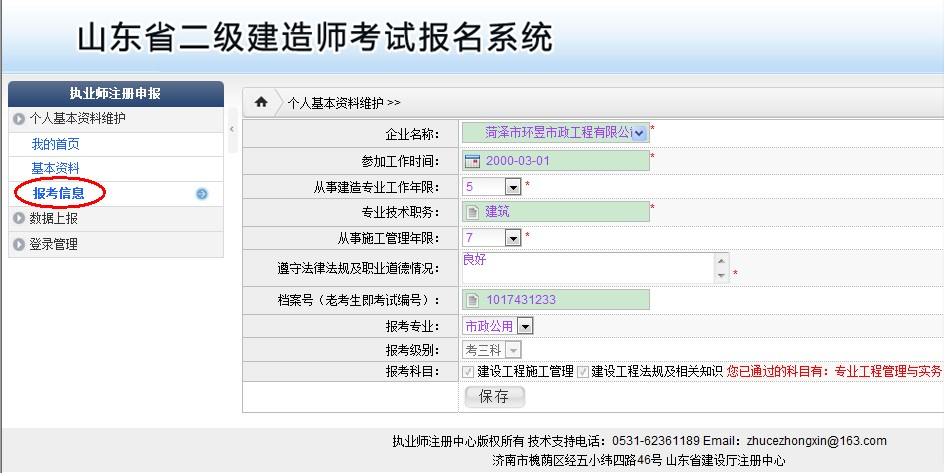
Task: Open the 从事施工管理年限 dropdown
Action: tap(512, 238)
